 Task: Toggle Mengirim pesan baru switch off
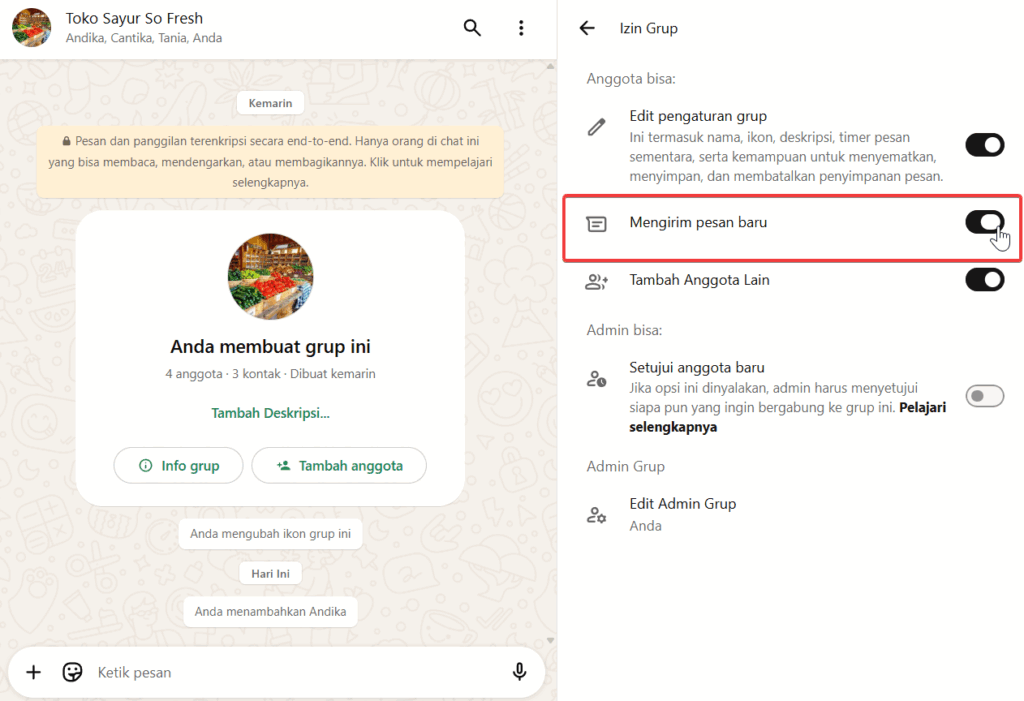click(984, 222)
